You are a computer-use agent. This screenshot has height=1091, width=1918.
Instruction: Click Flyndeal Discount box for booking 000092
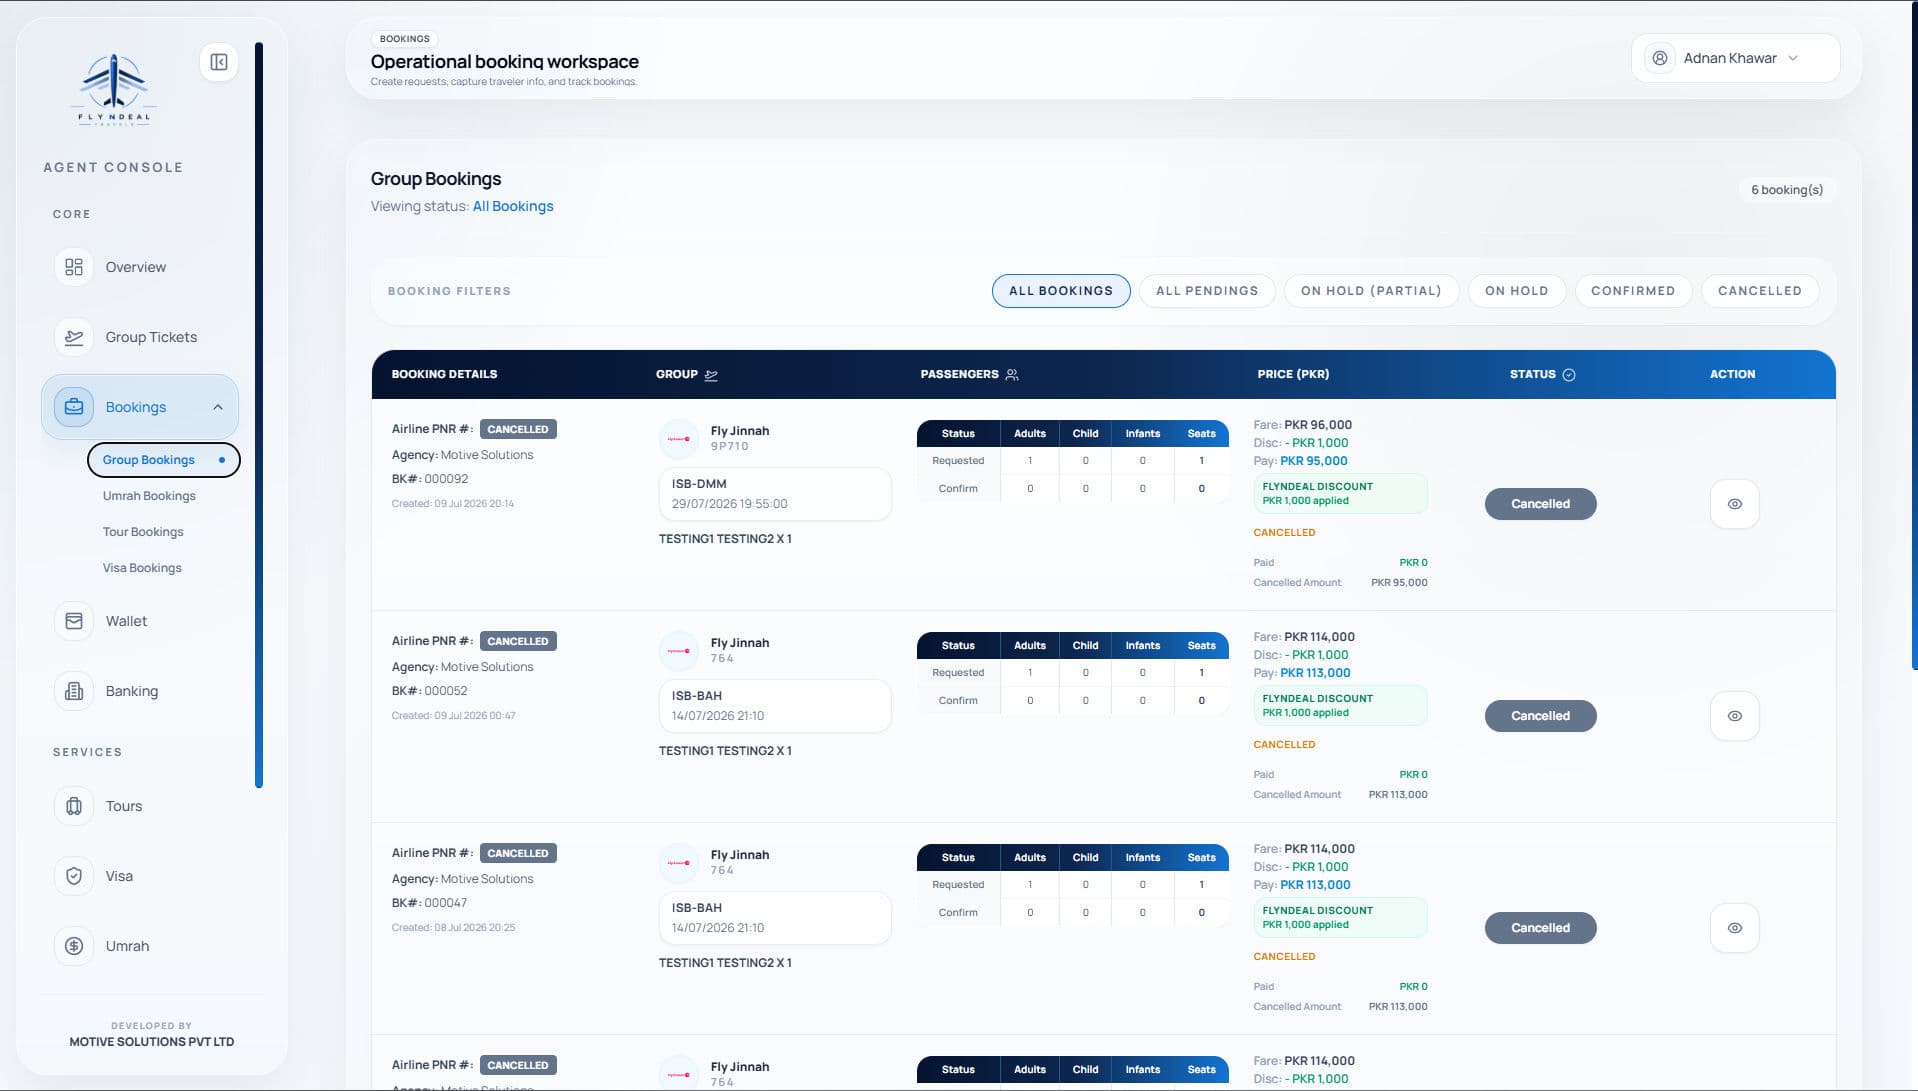point(1340,493)
